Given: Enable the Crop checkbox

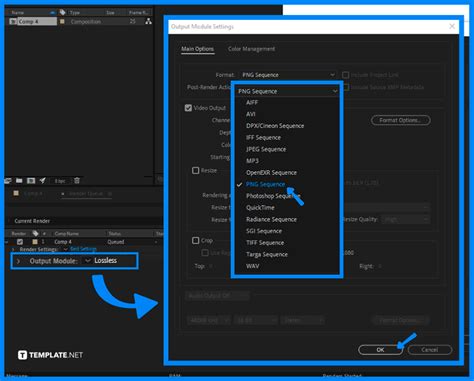Looking at the screenshot, I should [196, 240].
